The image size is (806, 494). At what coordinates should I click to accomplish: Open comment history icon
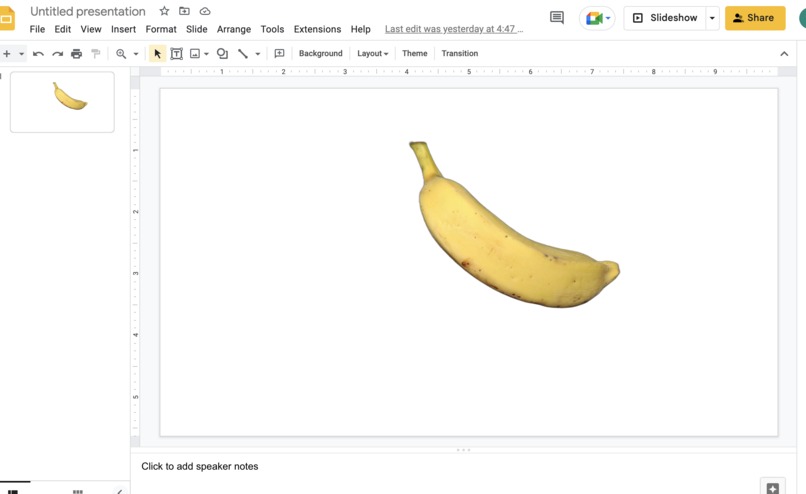pos(556,17)
